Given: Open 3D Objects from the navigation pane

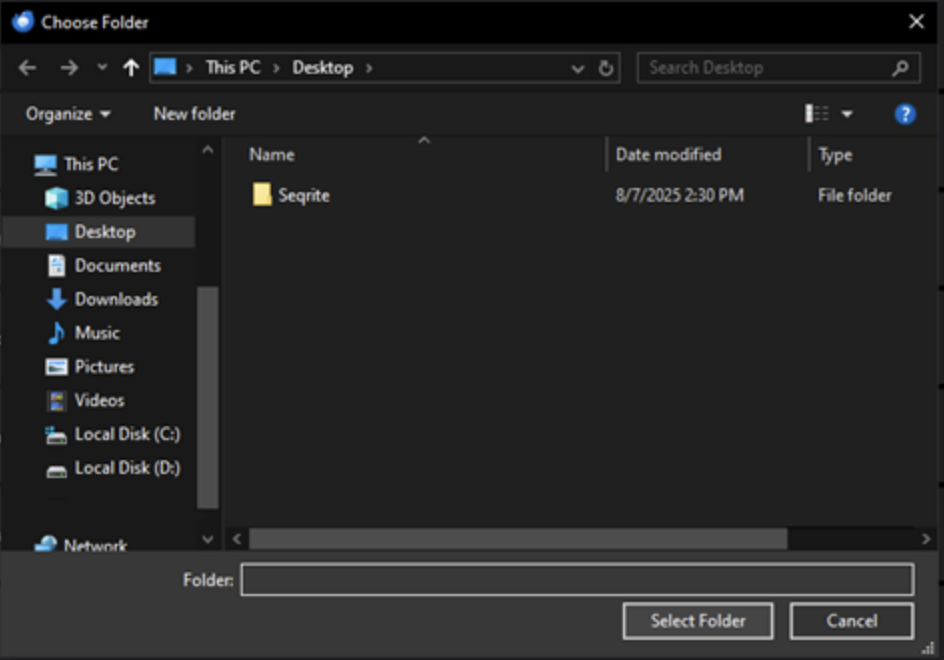Looking at the screenshot, I should [x=114, y=198].
